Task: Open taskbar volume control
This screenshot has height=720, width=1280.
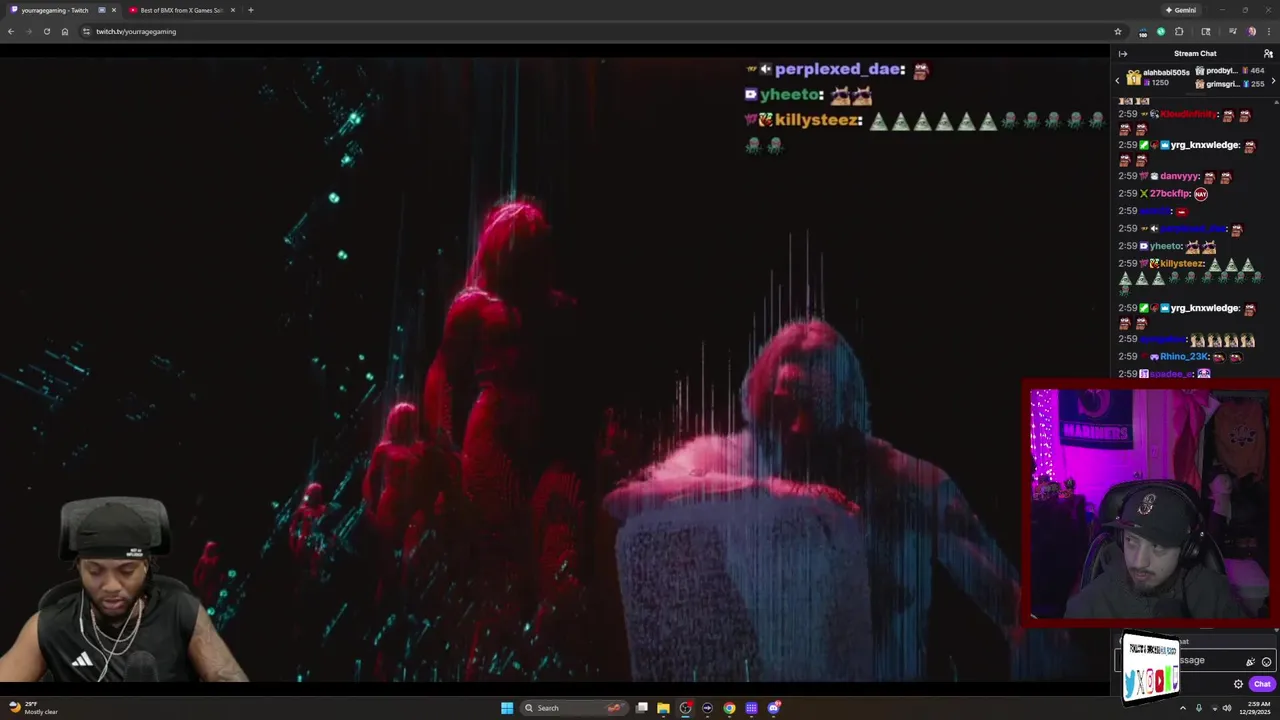Action: tap(1227, 708)
